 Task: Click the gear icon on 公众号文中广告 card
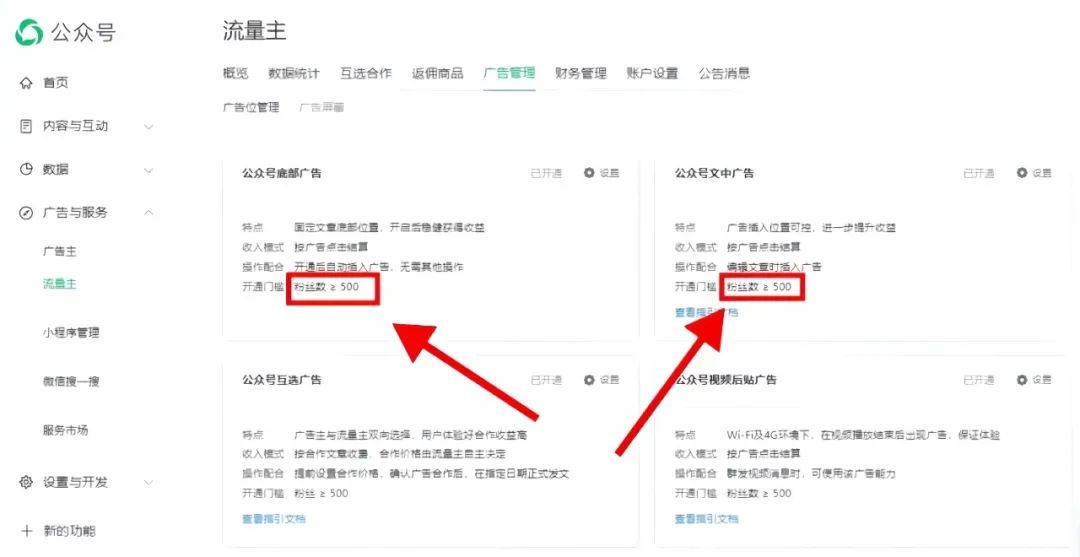(1021, 173)
